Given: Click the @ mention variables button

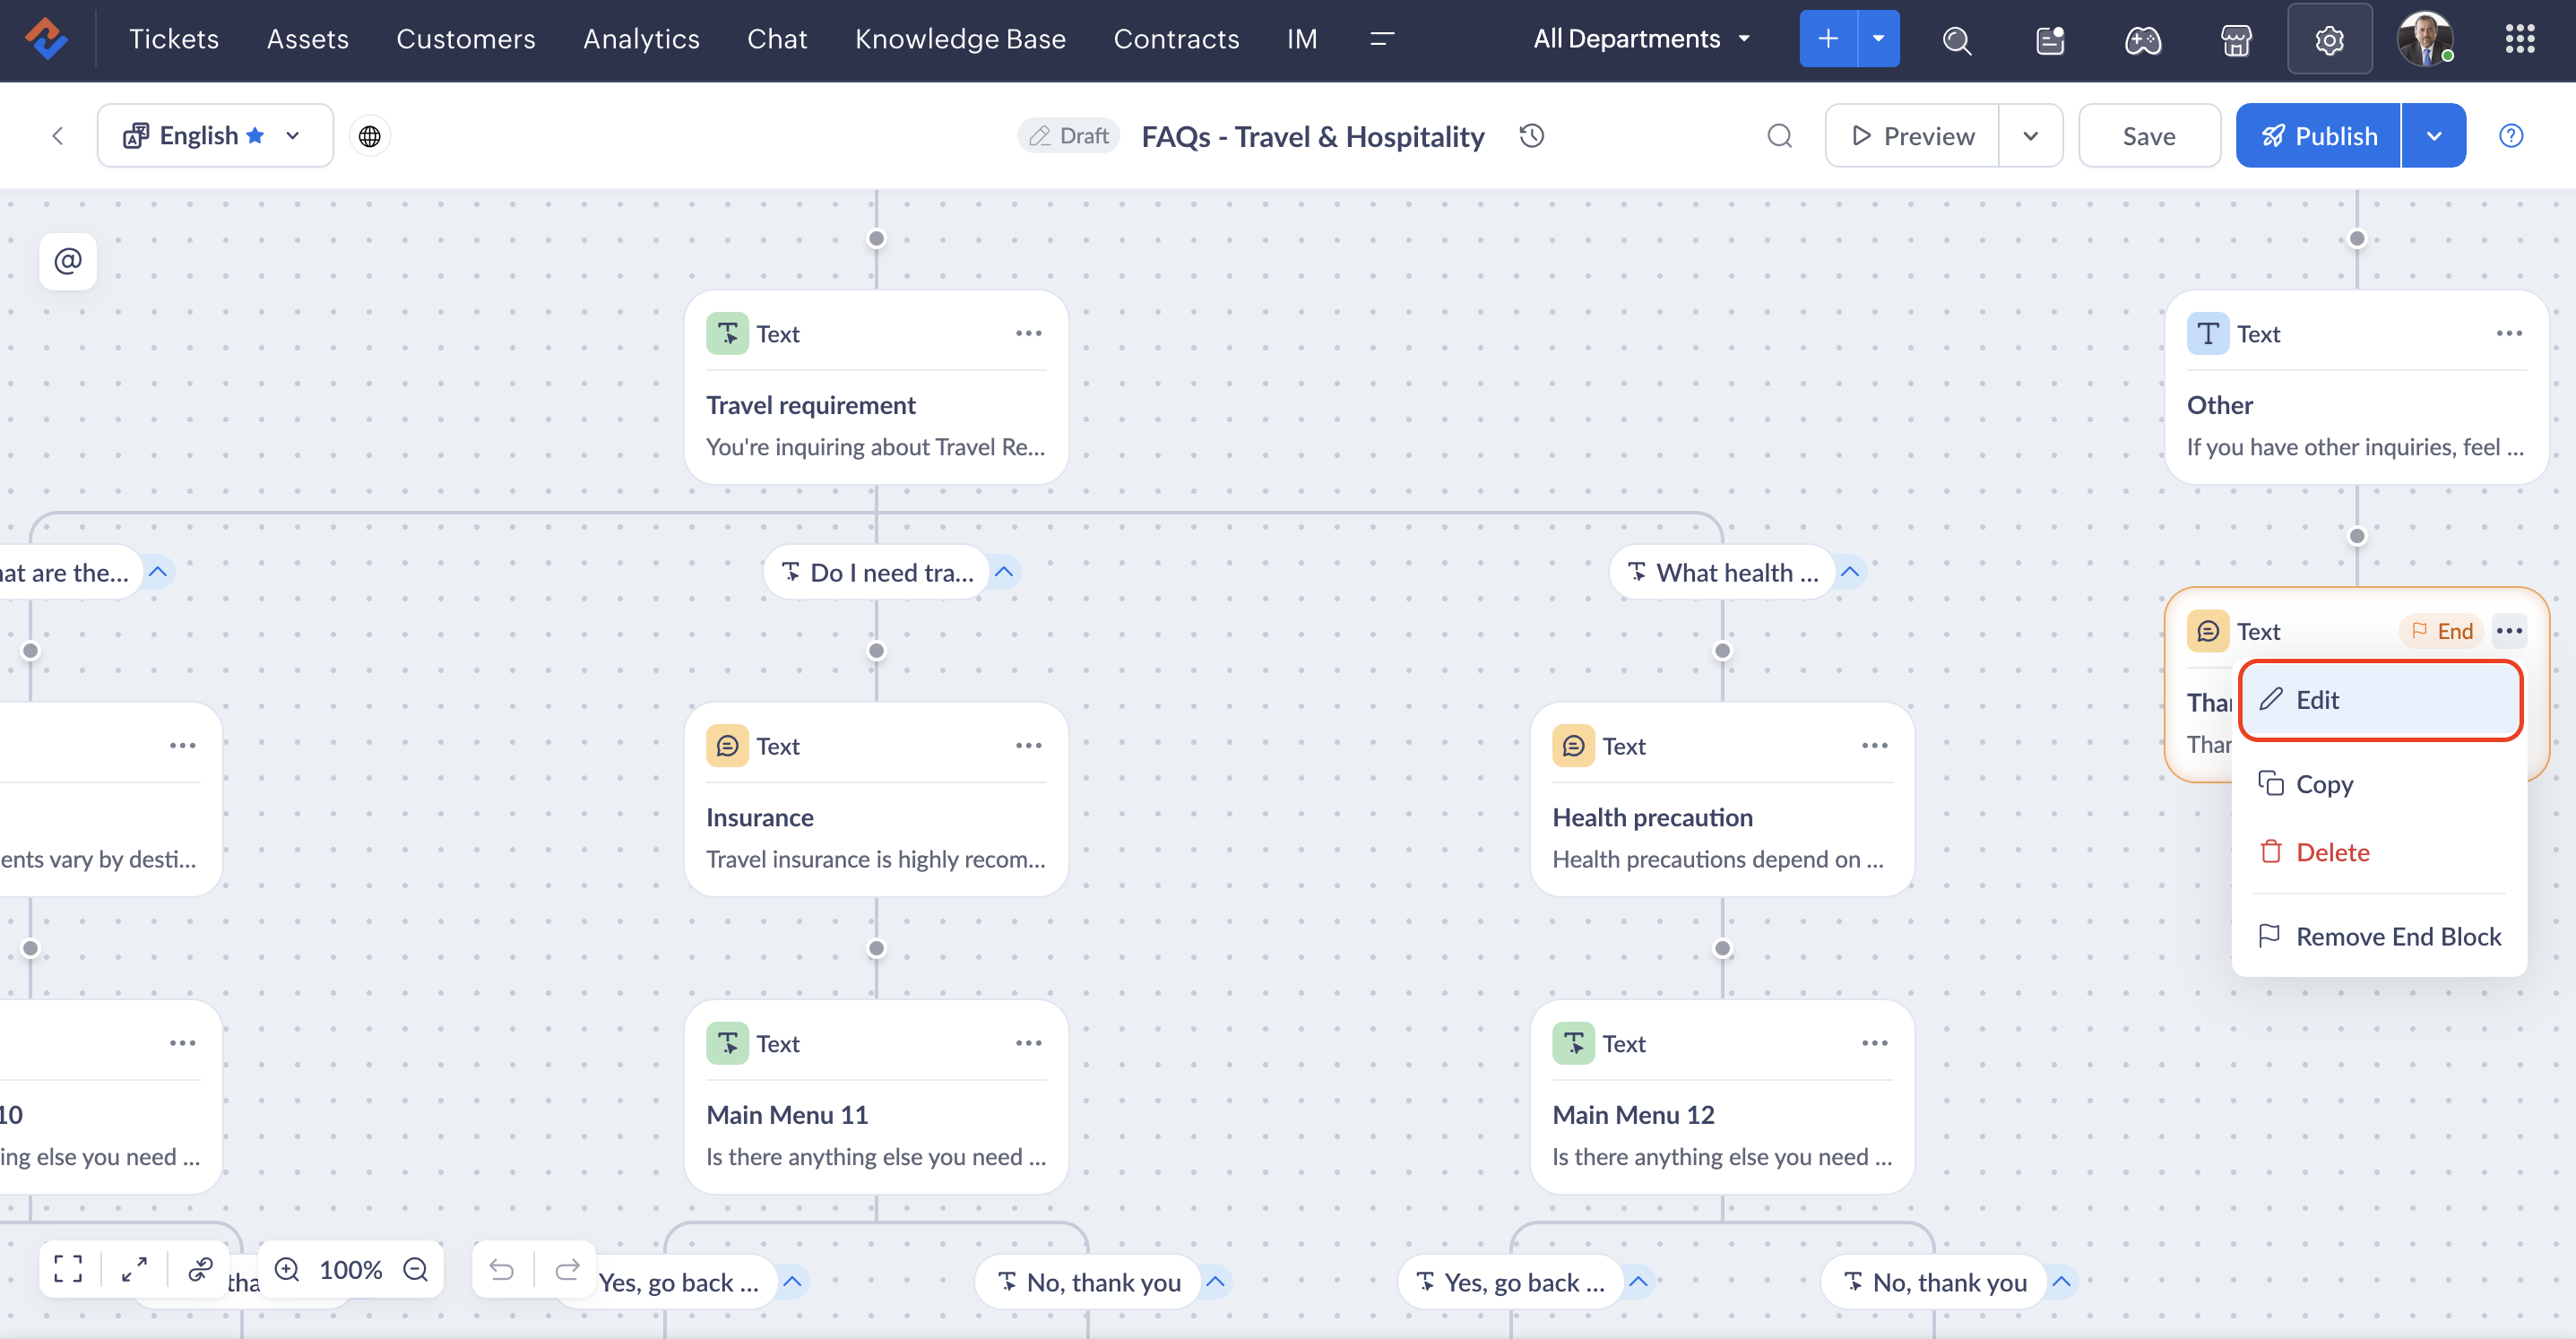Looking at the screenshot, I should pos(68,261).
